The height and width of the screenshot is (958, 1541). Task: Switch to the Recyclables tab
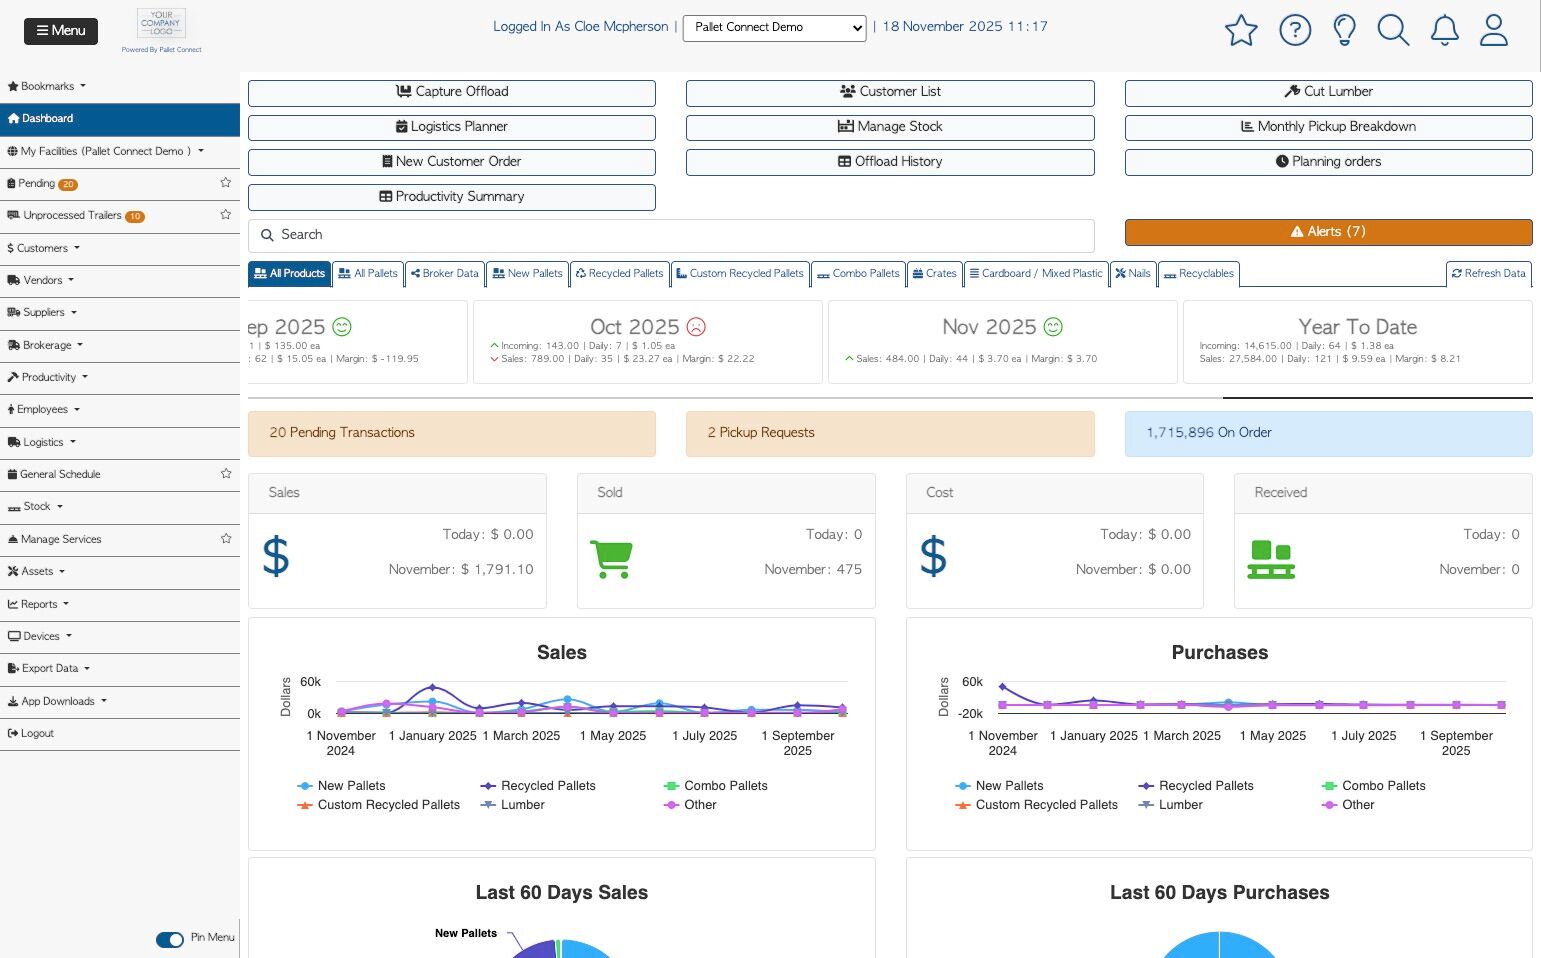(x=1199, y=274)
